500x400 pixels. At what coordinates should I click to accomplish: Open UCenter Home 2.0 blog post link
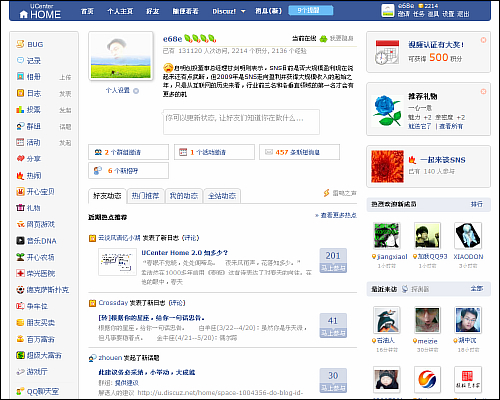[185, 253]
